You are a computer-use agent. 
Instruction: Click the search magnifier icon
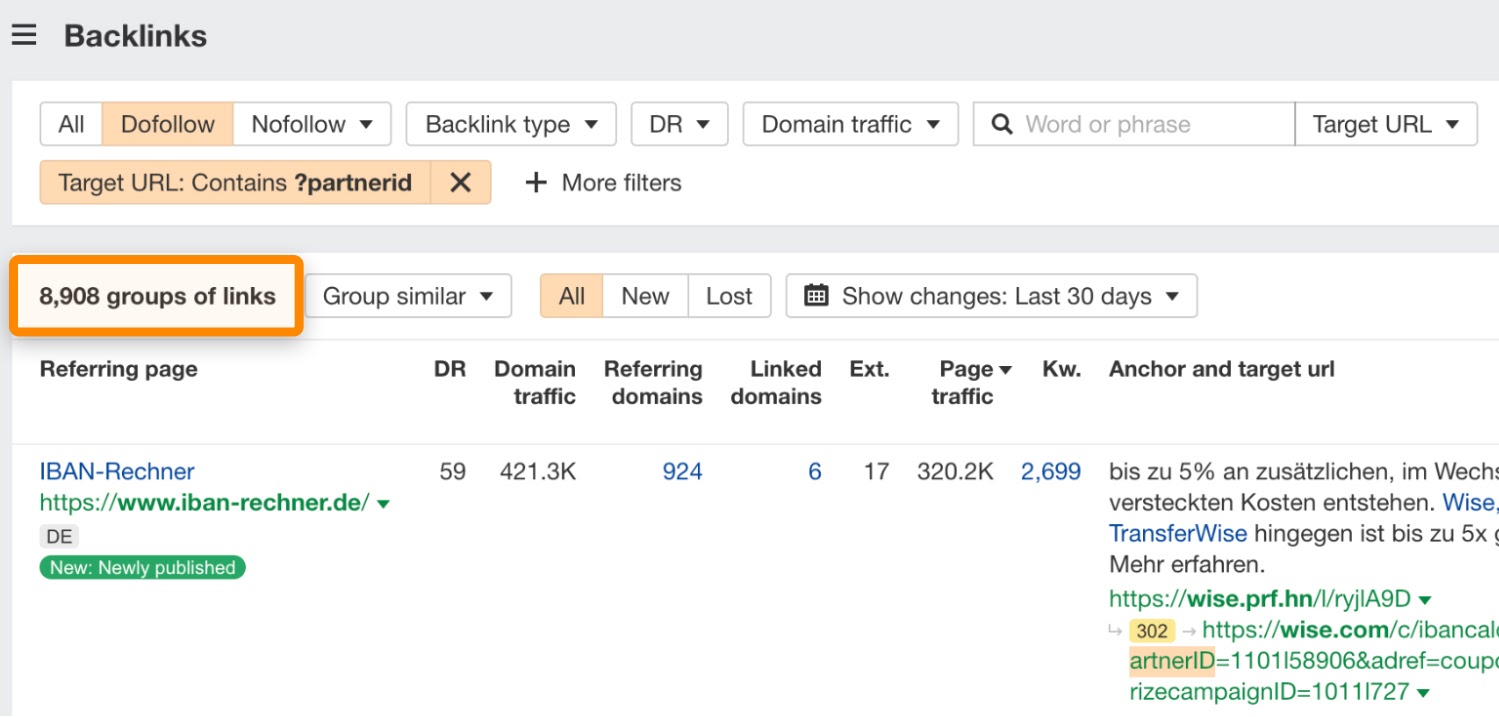1001,125
